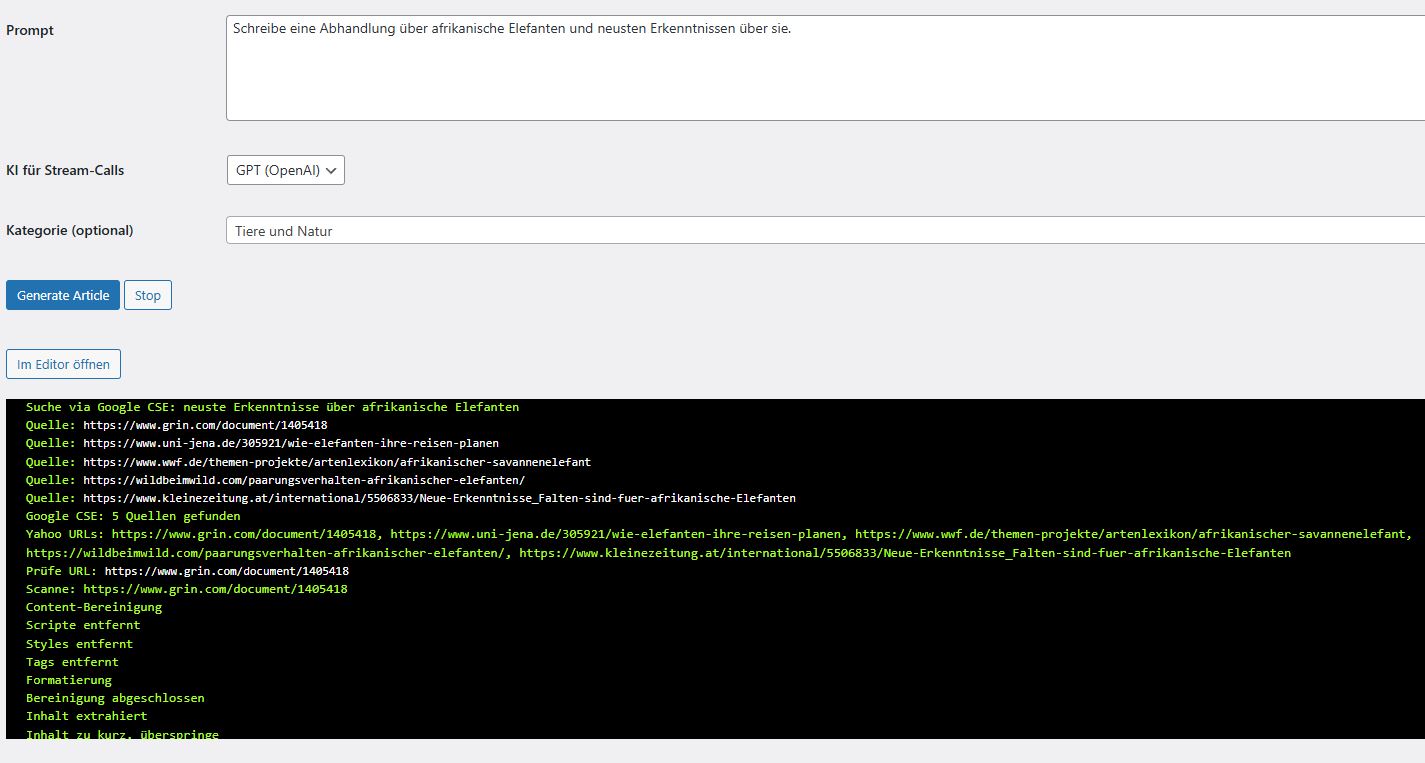This screenshot has height=763, width=1425.
Task: Click the 'Scripte entfernt' log entry
Action: pyautogui.click(x=83, y=625)
